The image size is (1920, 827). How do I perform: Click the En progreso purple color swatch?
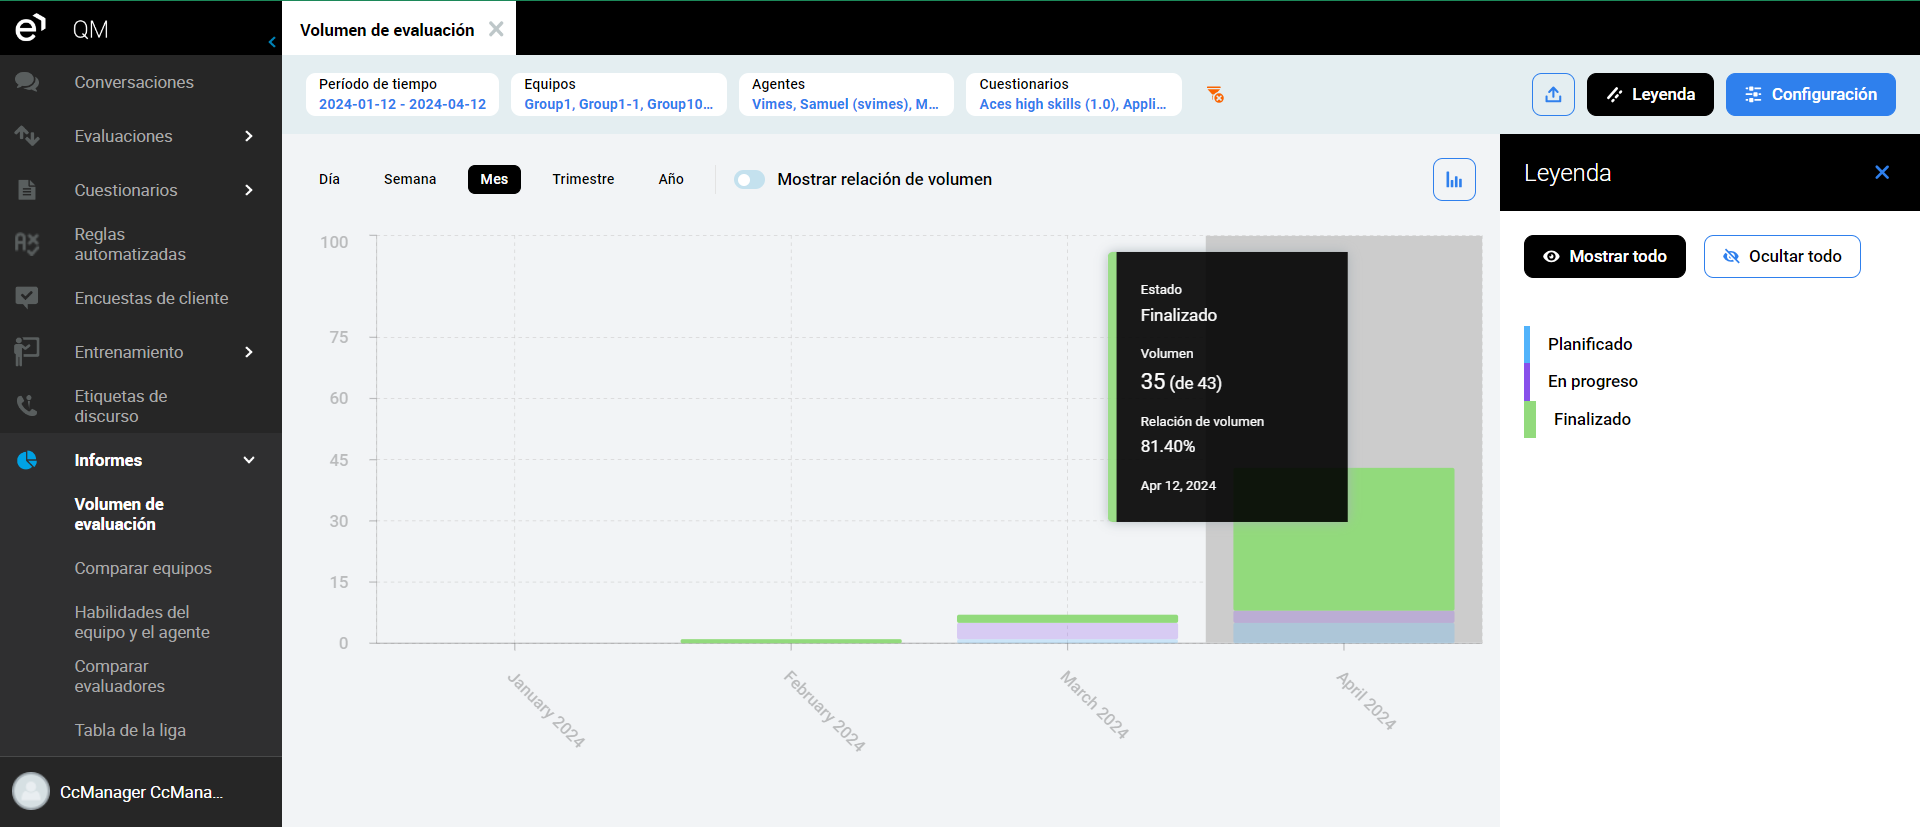point(1527,381)
